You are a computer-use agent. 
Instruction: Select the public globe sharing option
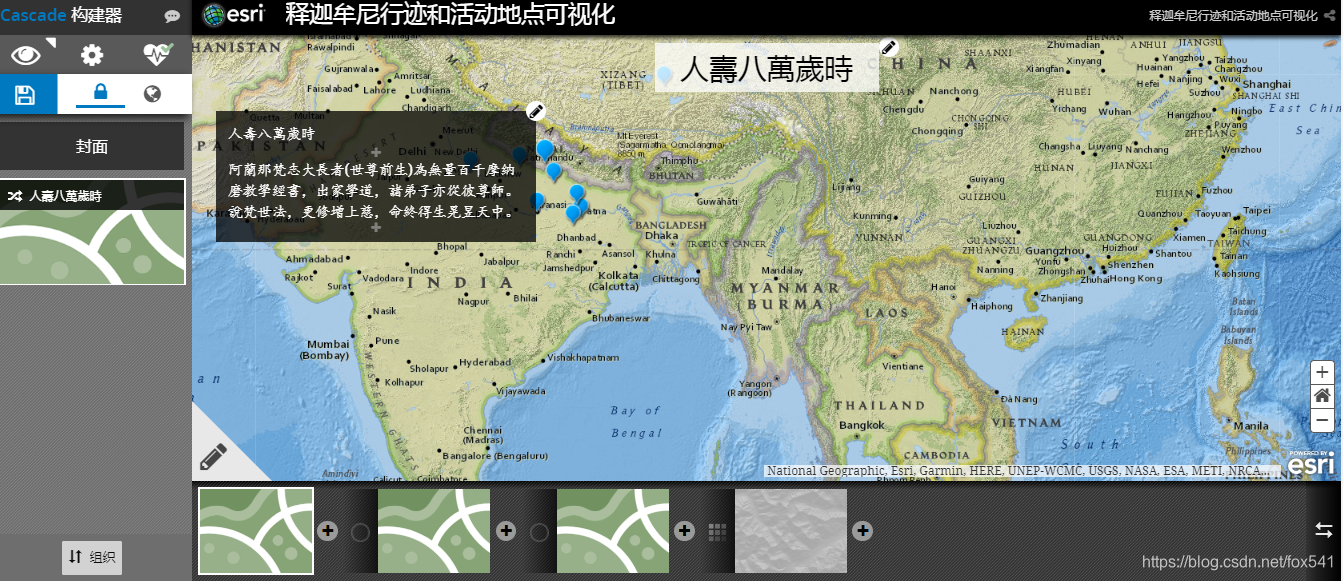(x=153, y=94)
